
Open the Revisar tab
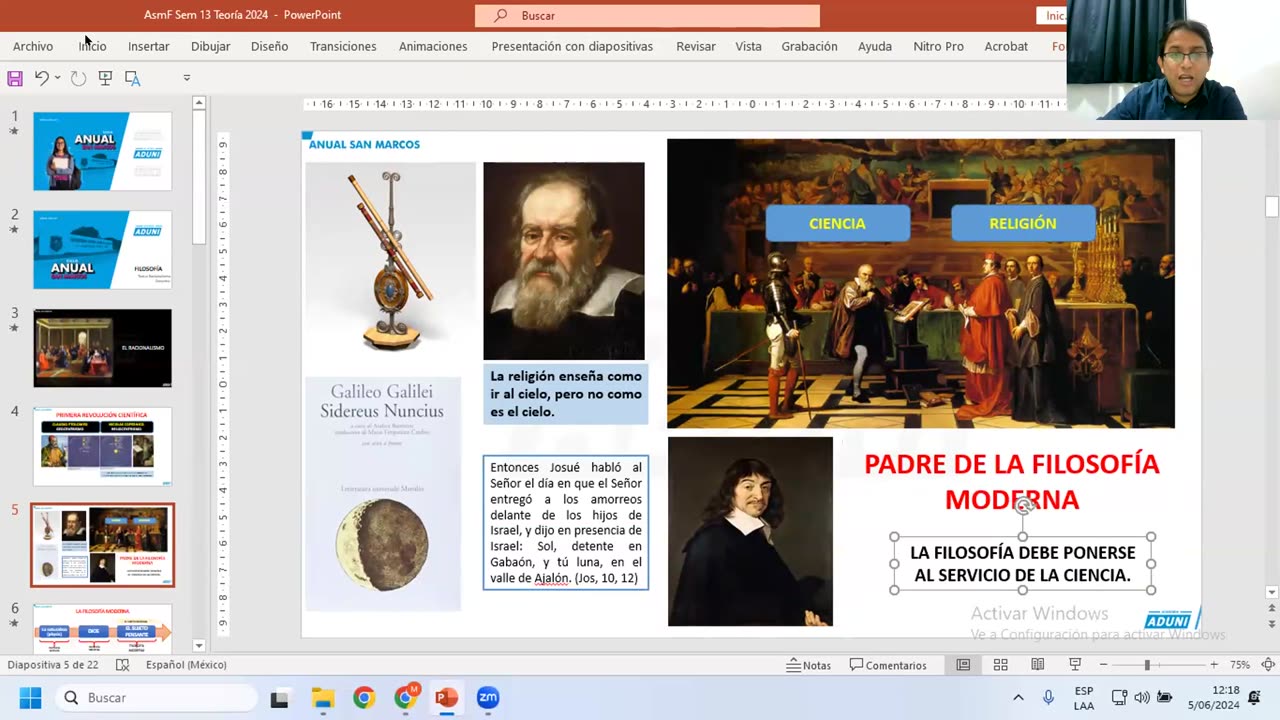[696, 46]
